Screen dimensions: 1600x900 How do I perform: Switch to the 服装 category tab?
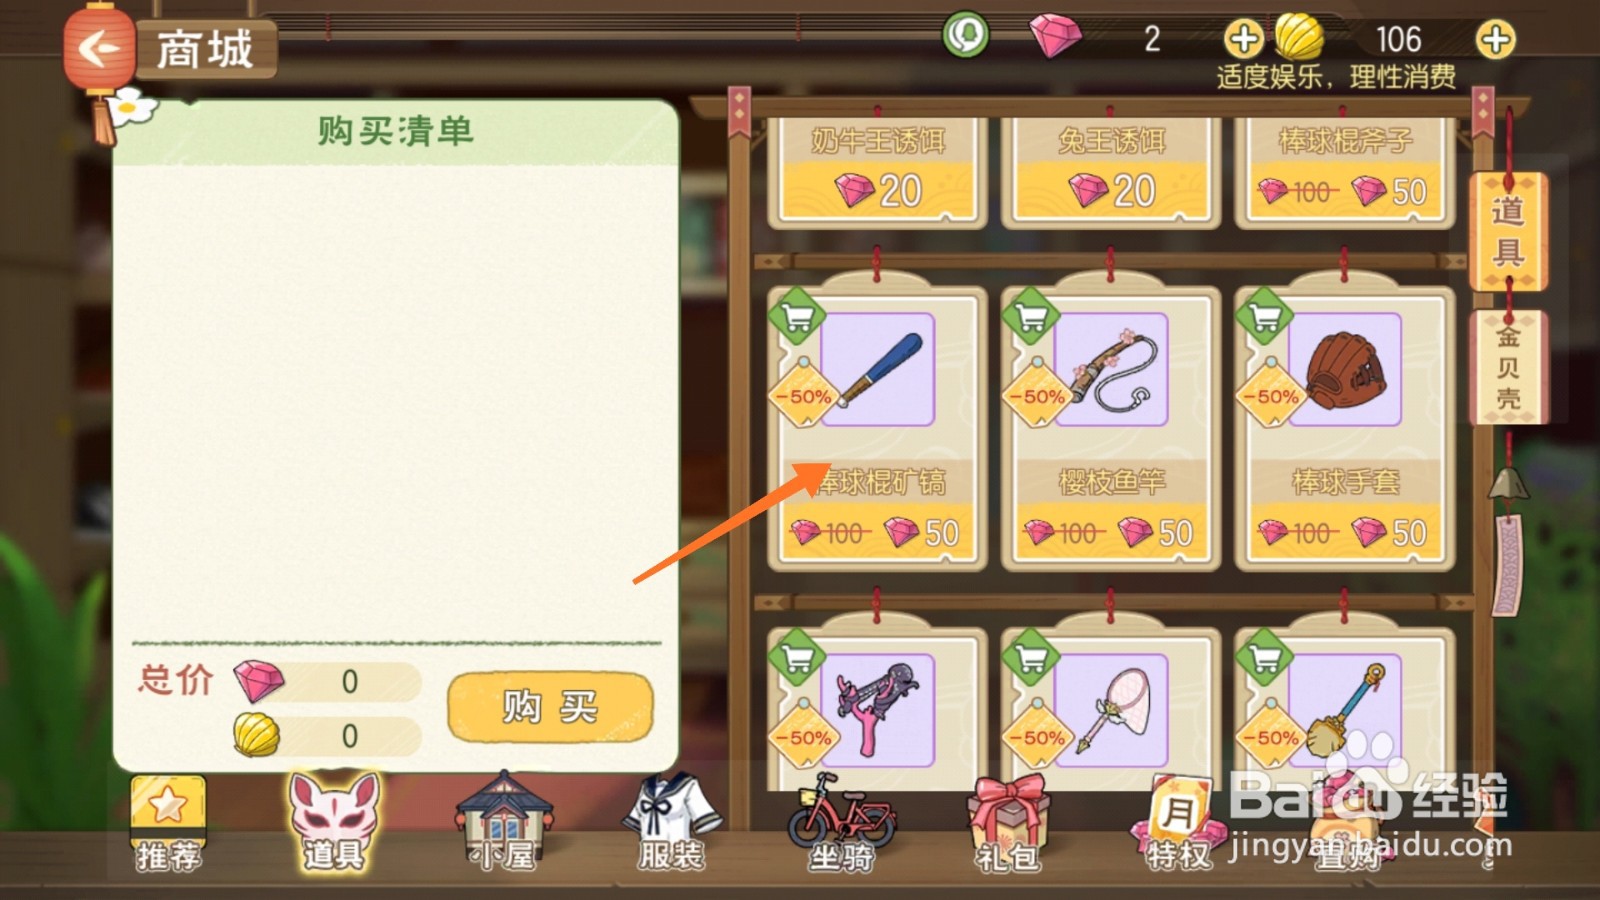coord(672,822)
